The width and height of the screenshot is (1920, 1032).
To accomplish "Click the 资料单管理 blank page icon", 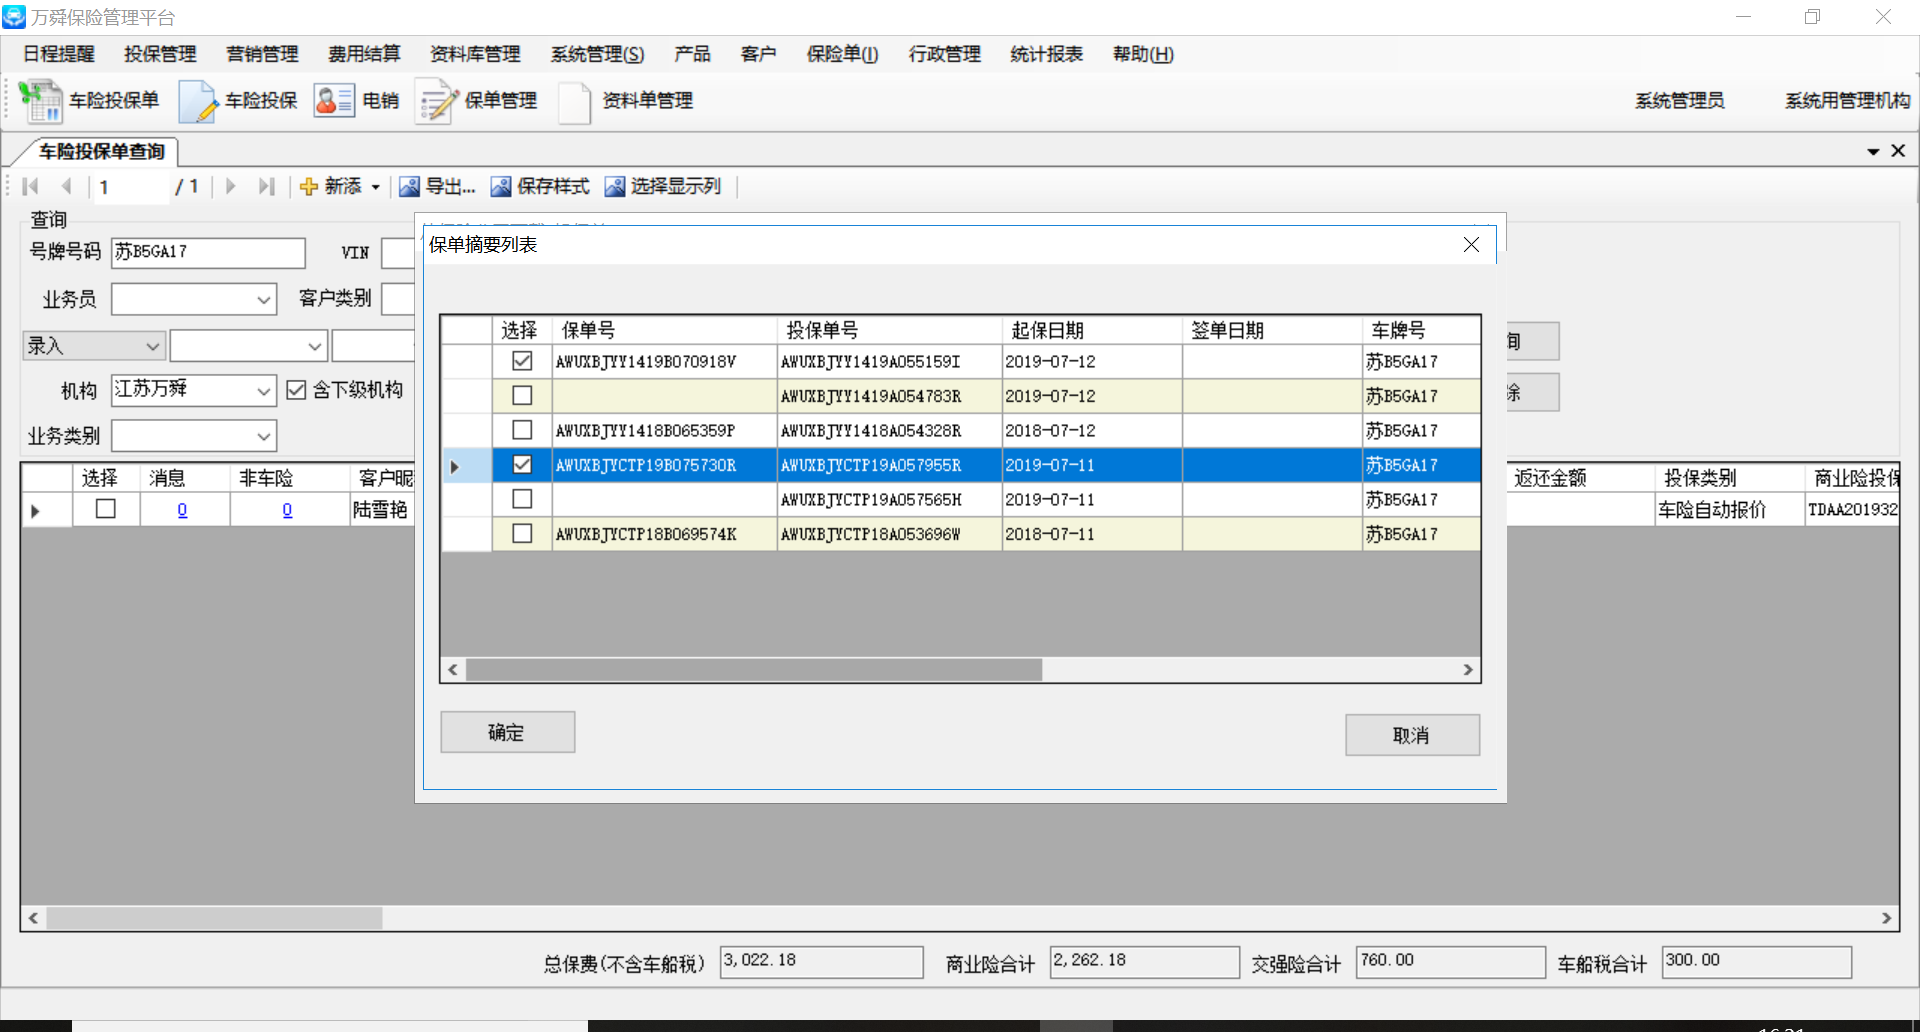I will pyautogui.click(x=575, y=101).
